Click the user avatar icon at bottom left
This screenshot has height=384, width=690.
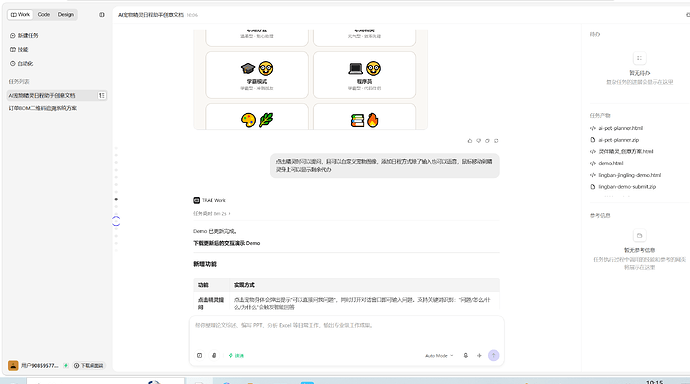click(x=13, y=365)
